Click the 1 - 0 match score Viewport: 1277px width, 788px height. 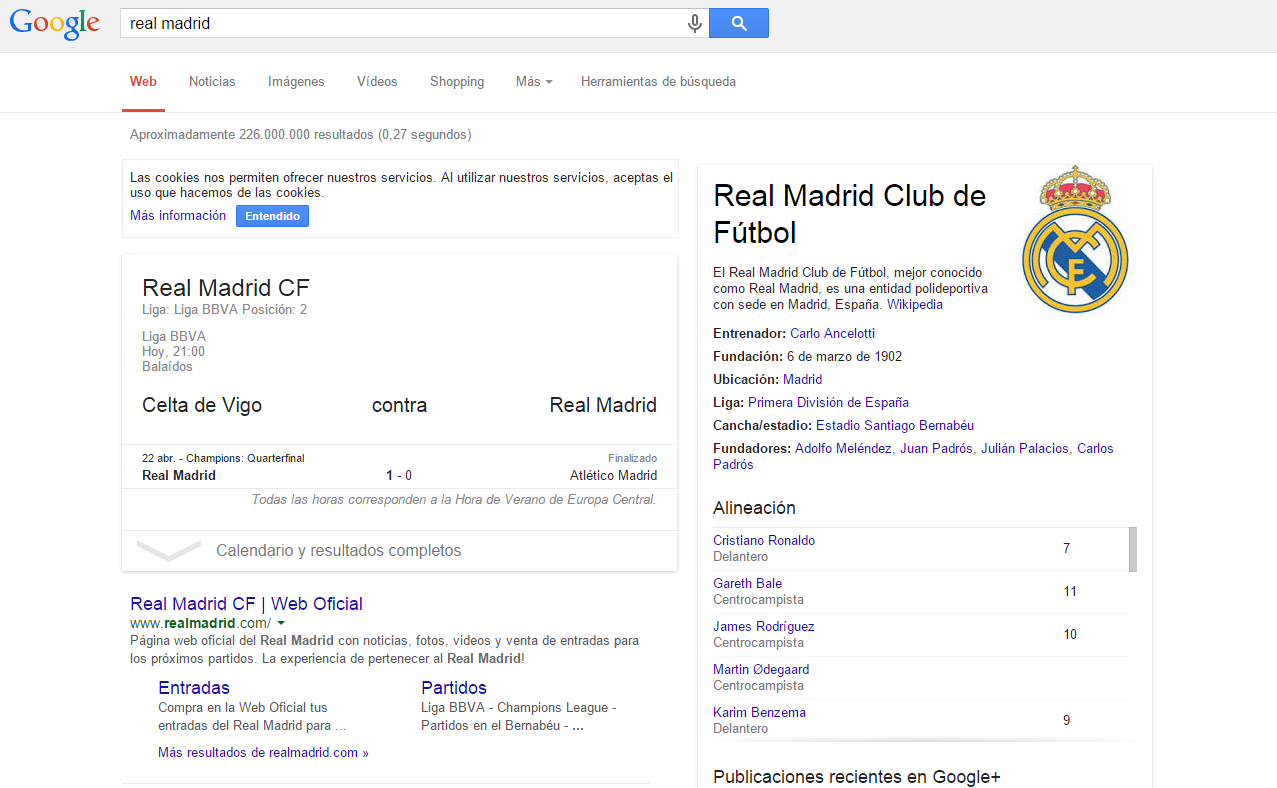[x=399, y=476]
